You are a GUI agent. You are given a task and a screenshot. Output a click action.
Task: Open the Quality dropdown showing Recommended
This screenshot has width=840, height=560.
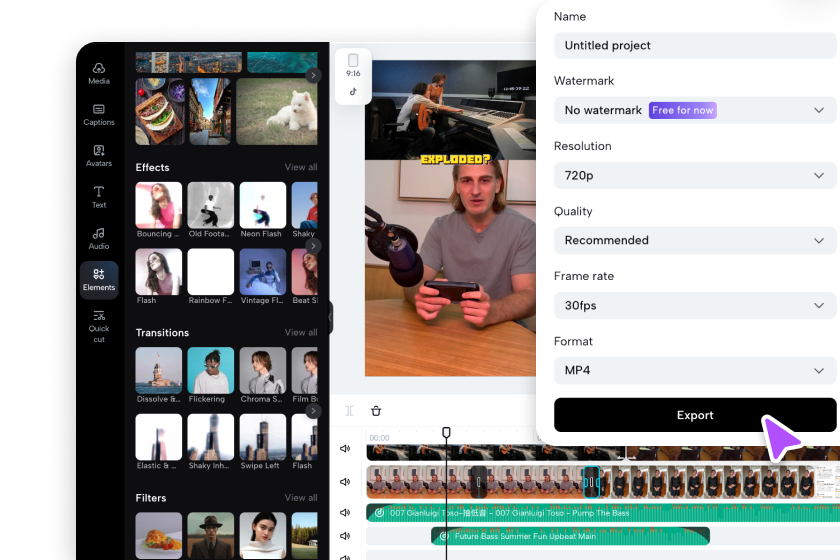point(695,240)
